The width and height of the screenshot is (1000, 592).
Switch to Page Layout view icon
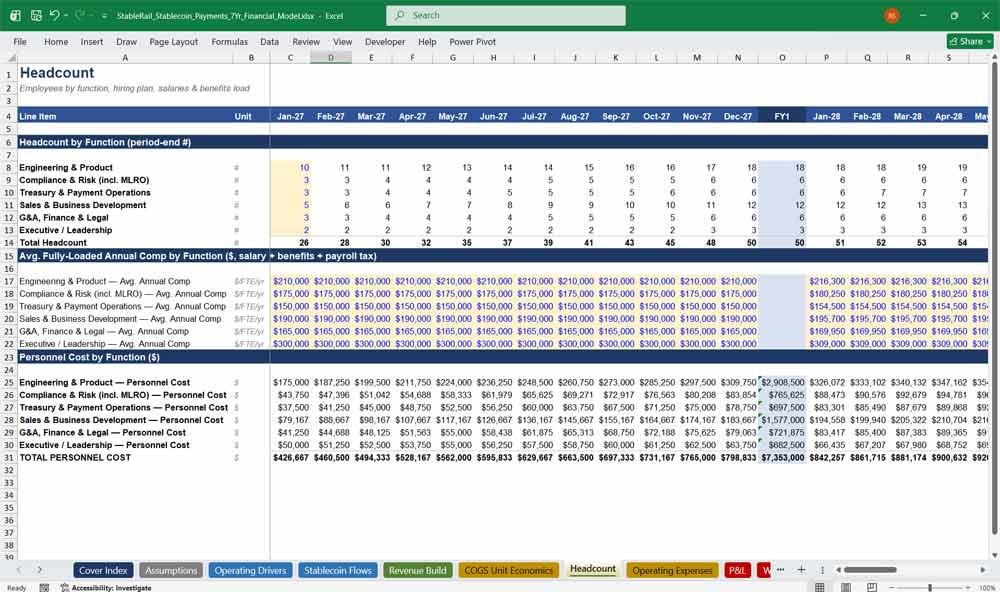pos(845,587)
